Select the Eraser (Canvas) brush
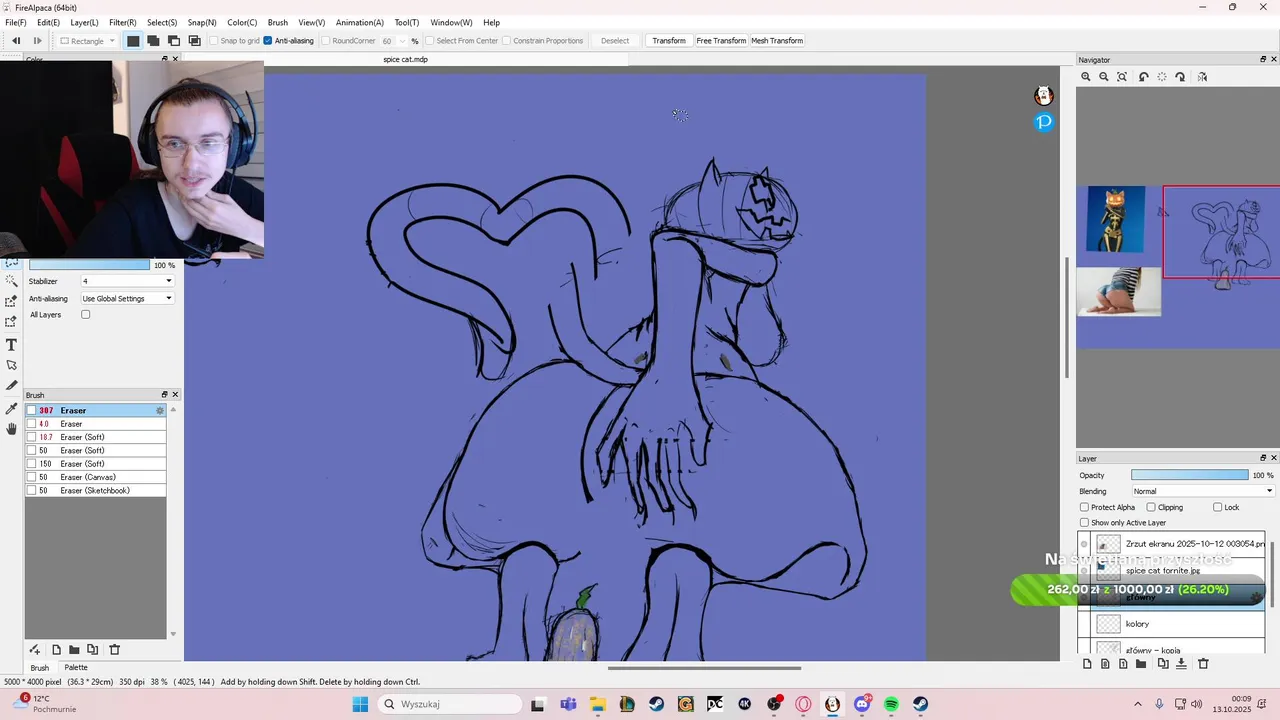This screenshot has height=720, width=1280. (x=96, y=477)
